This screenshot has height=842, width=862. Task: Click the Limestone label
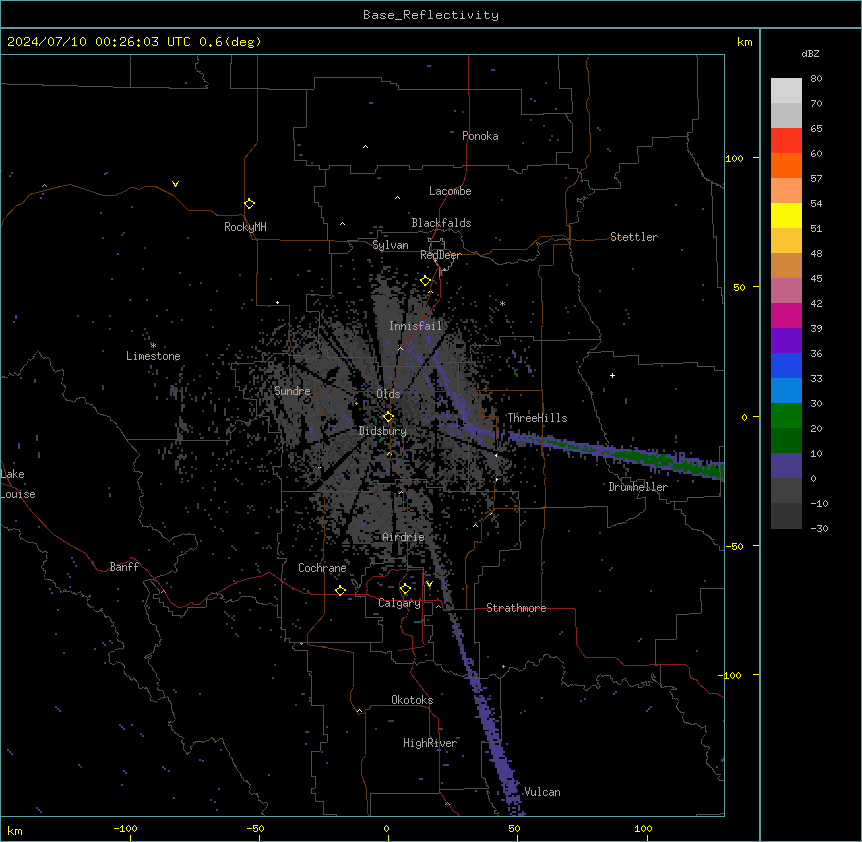(153, 356)
